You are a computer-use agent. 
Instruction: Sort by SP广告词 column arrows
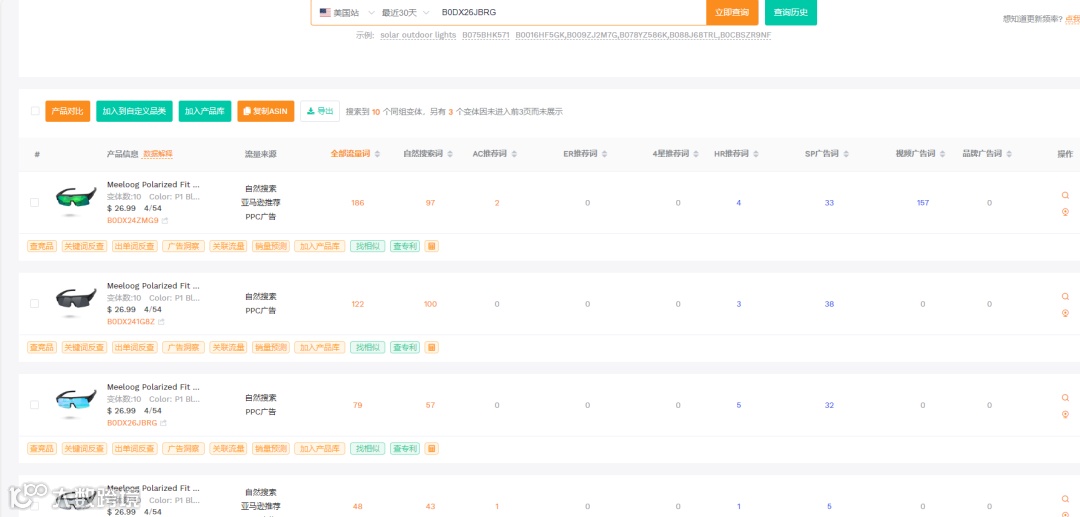point(846,154)
